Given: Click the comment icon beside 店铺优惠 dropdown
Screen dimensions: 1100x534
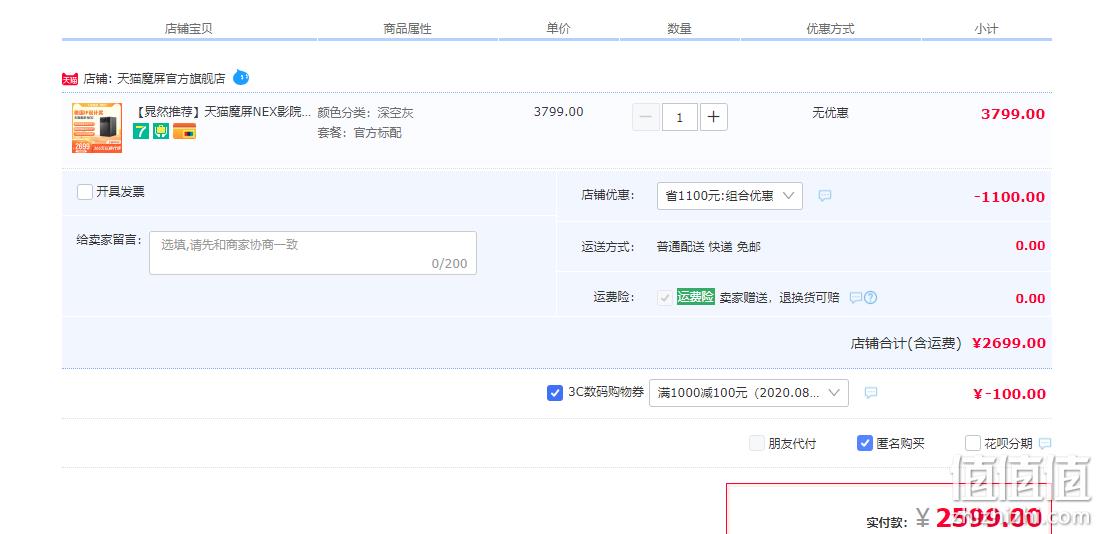Looking at the screenshot, I should 825,196.
